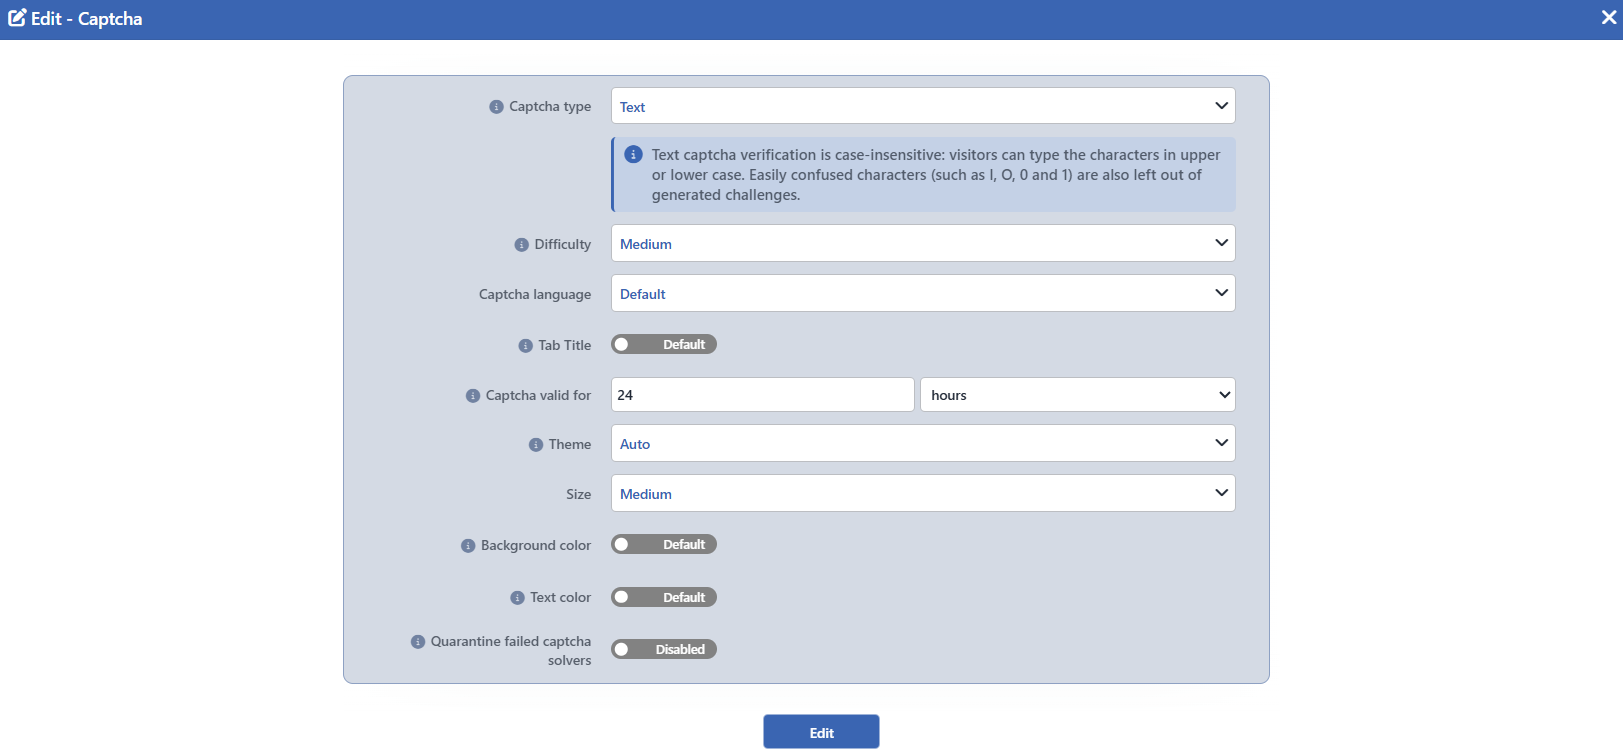The height and width of the screenshot is (754, 1623).
Task: Toggle the Tab Title Default switch
Action: pos(664,344)
